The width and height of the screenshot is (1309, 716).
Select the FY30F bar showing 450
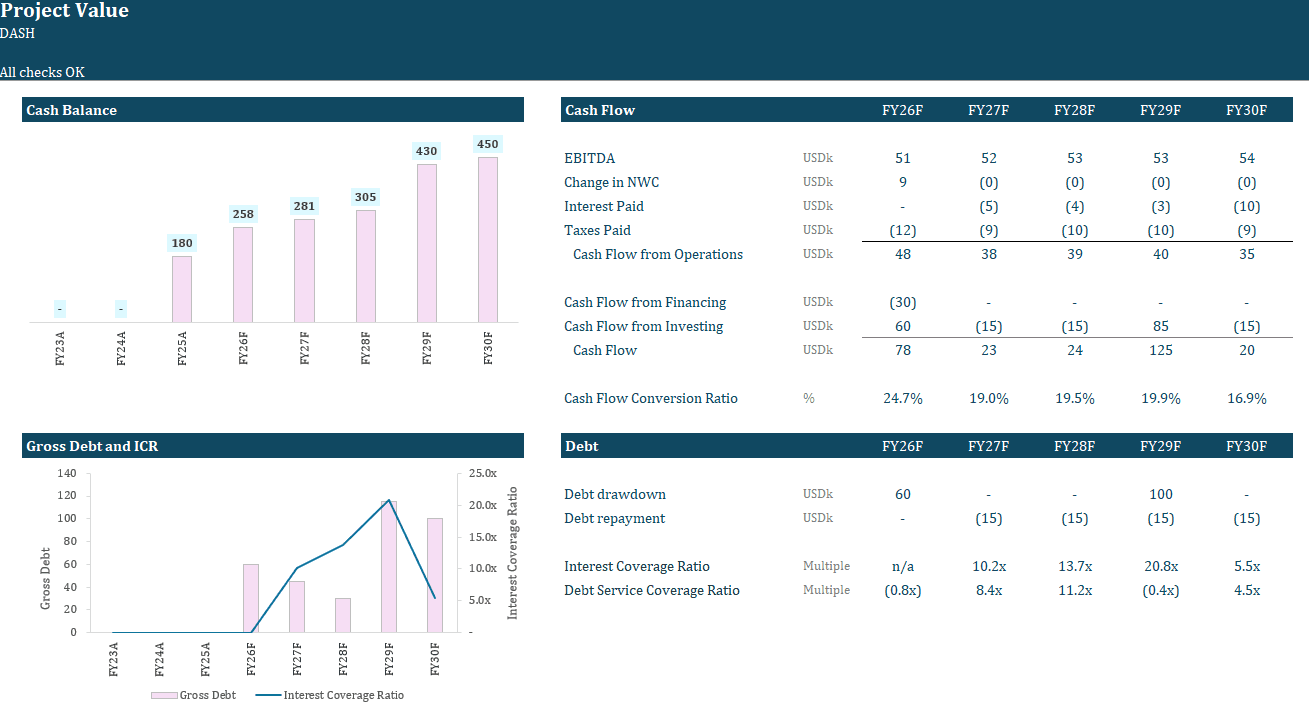(488, 240)
